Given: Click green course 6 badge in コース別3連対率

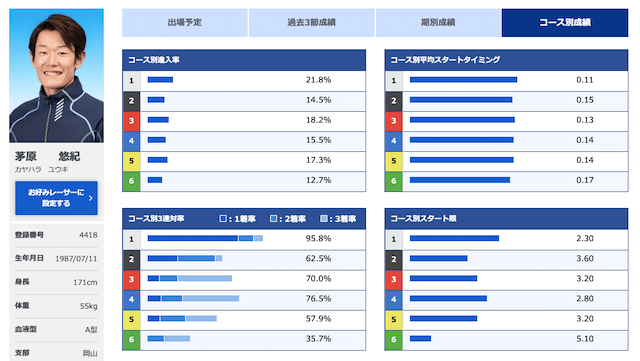Looking at the screenshot, I should pyautogui.click(x=131, y=340).
